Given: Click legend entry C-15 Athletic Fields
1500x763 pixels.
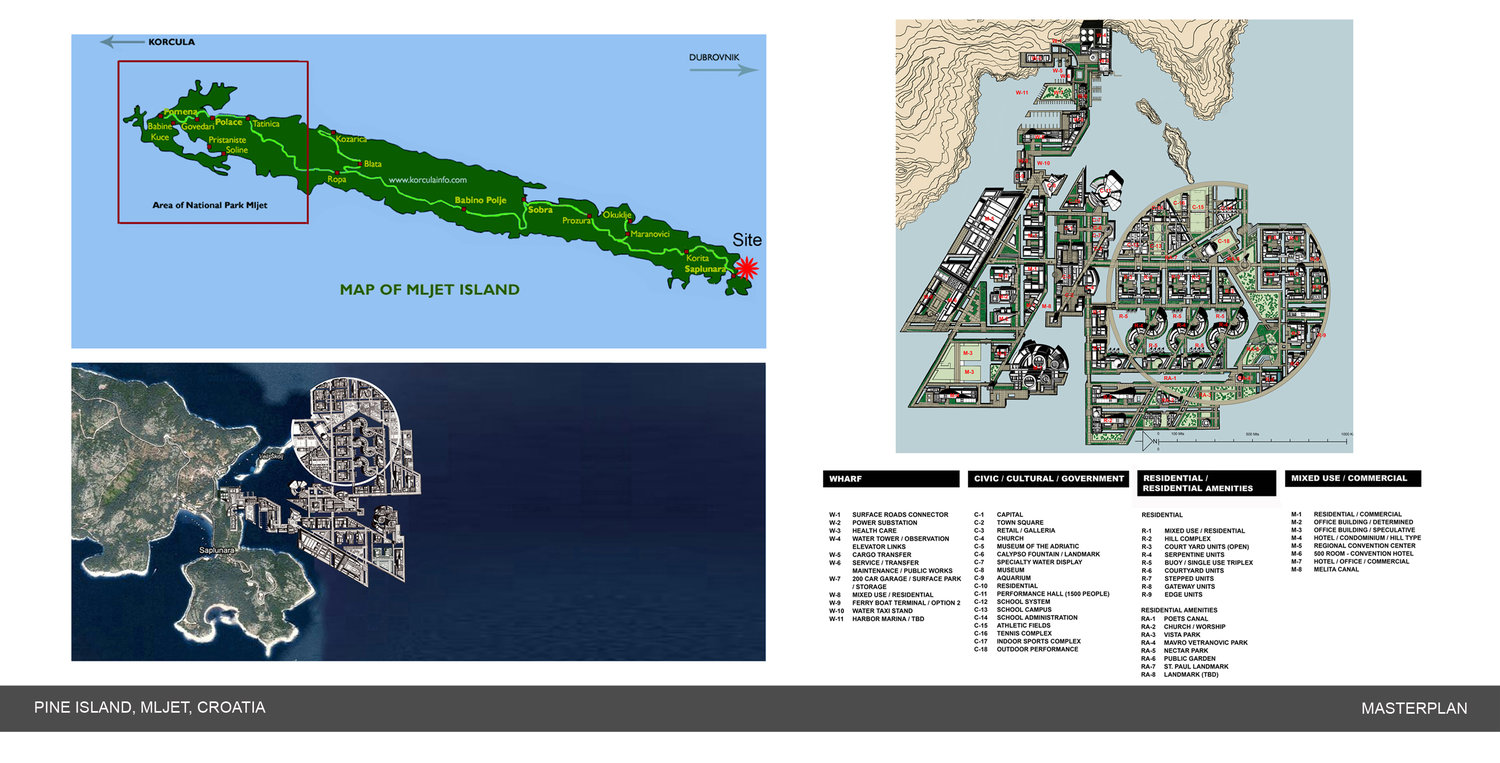Looking at the screenshot, I should [1014, 627].
